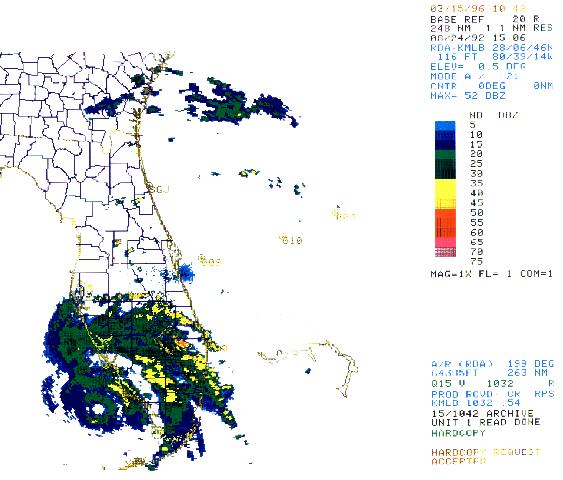Click the orange high-reflectivity cell on the map

(x=182, y=343)
